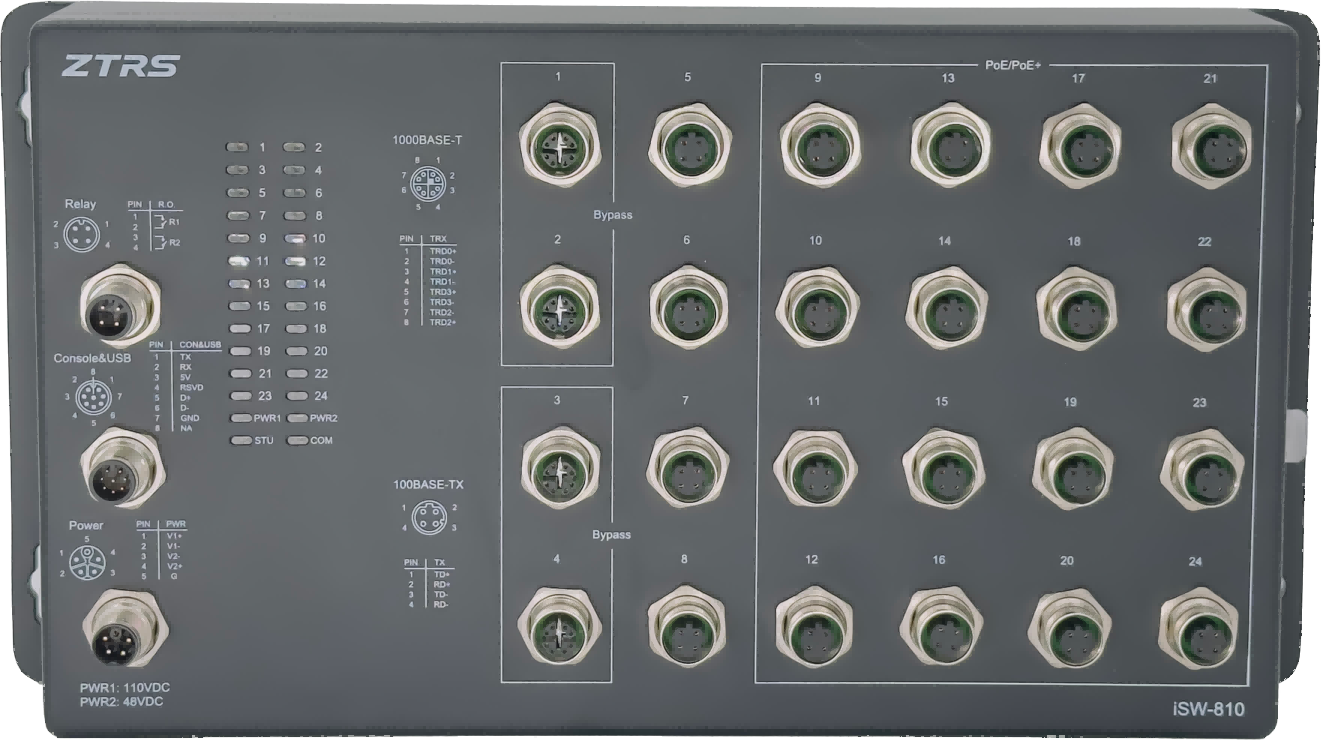Click the "100BASE-TX" label
1321x740 pixels.
(428, 484)
